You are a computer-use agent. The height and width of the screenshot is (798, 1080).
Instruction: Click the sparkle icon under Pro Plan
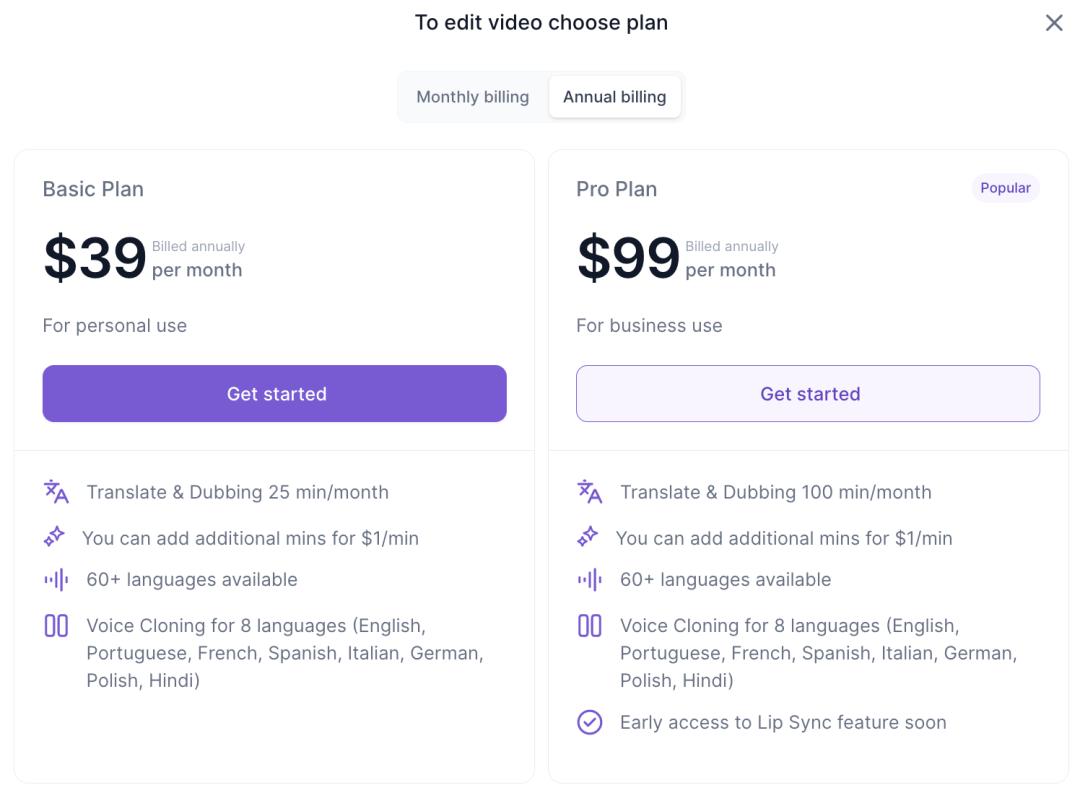588,537
